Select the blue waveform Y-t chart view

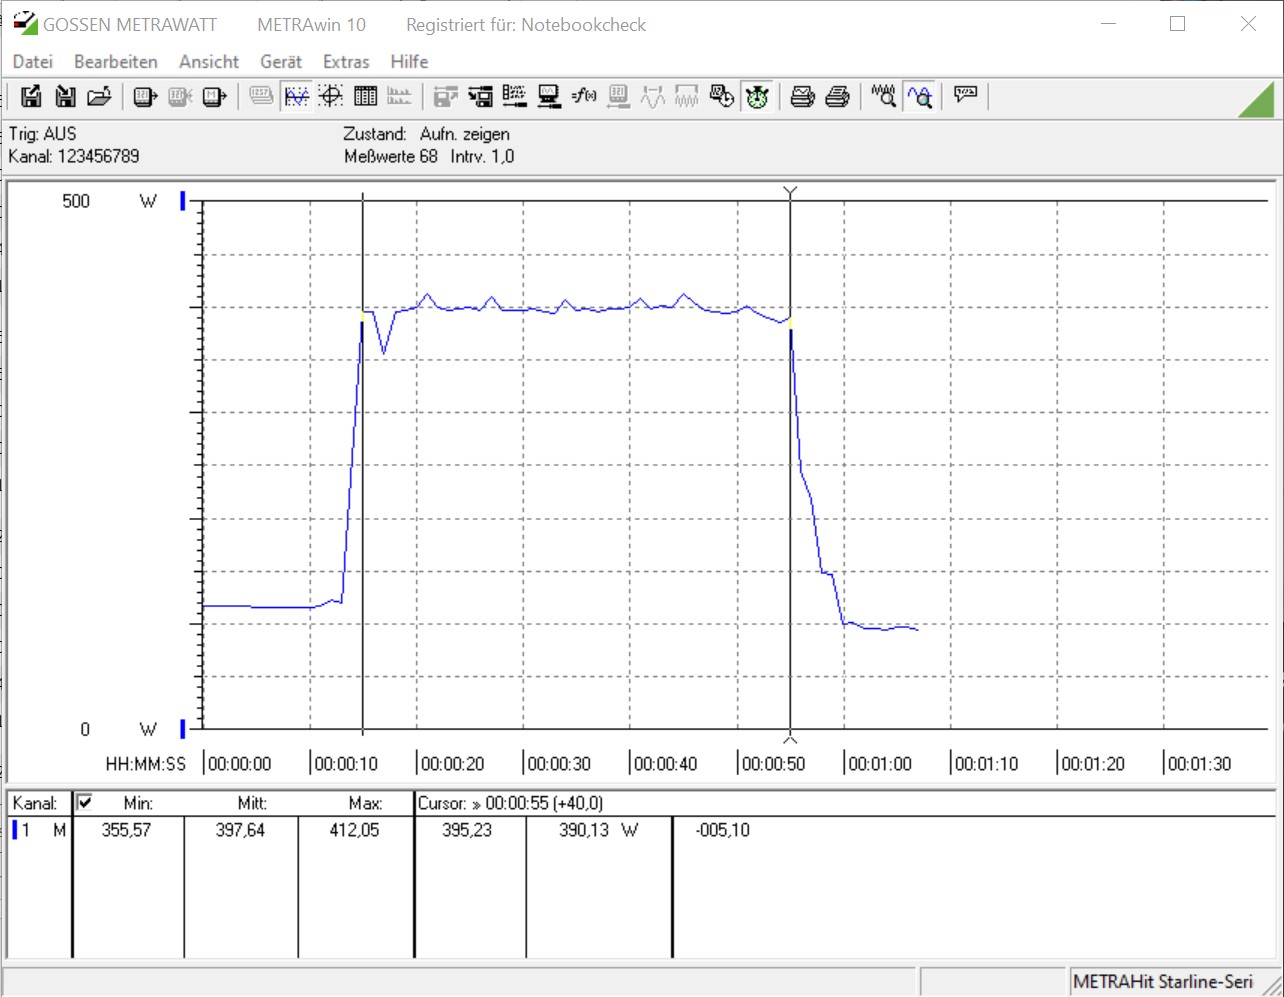tap(297, 96)
